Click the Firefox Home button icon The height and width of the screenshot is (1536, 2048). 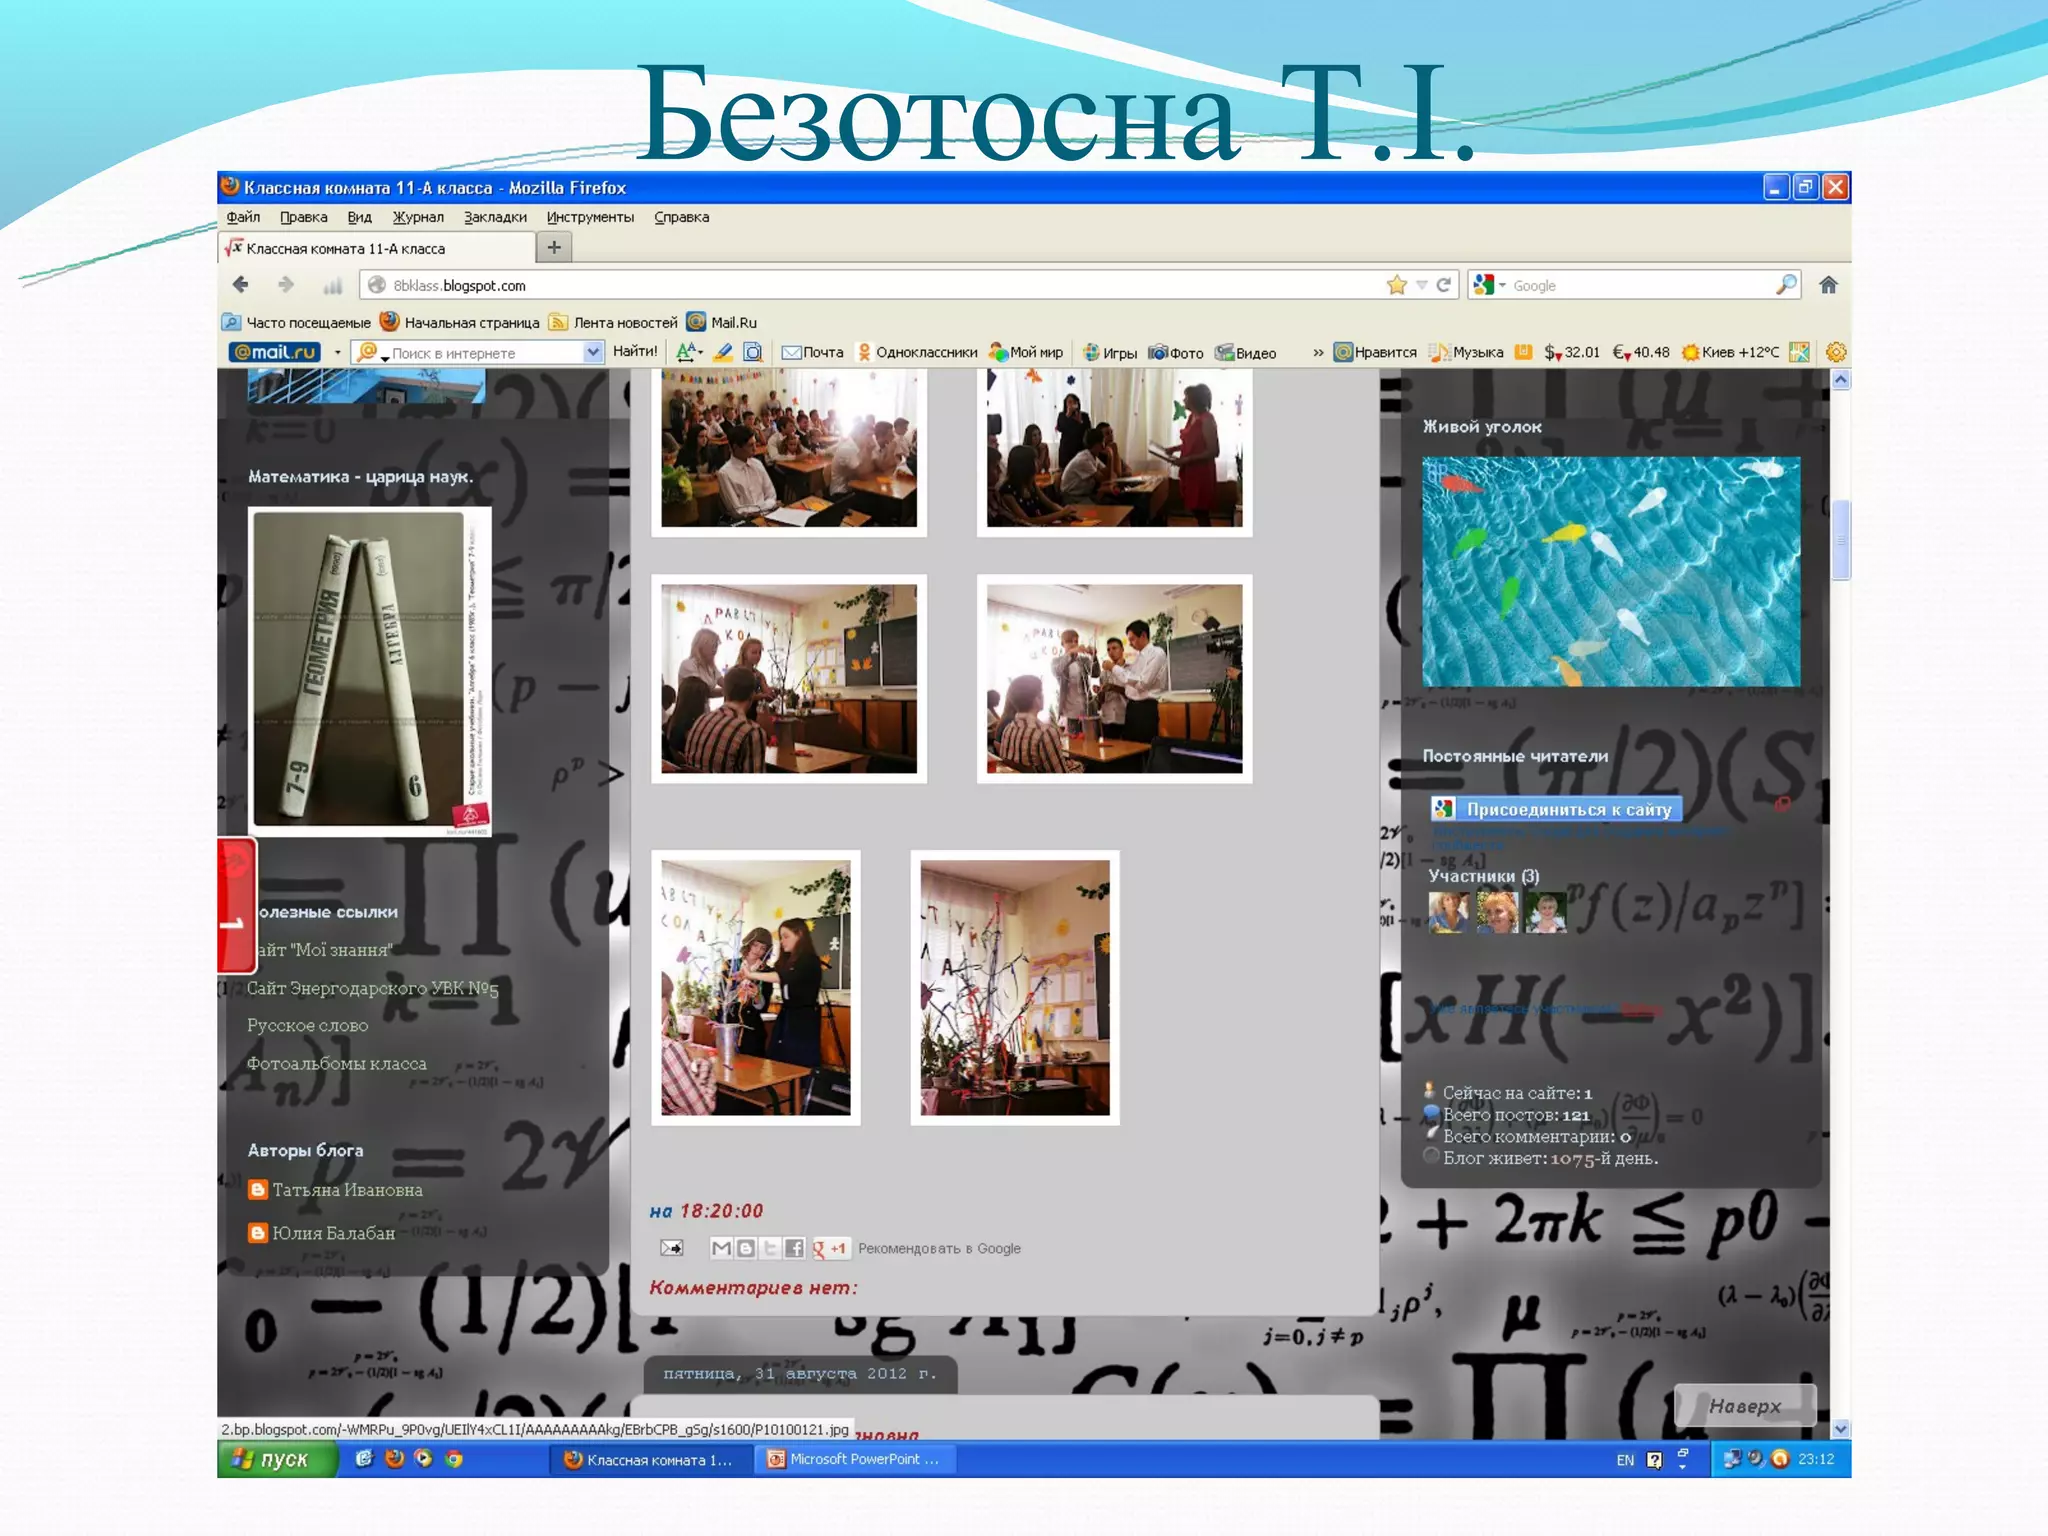point(1828,285)
